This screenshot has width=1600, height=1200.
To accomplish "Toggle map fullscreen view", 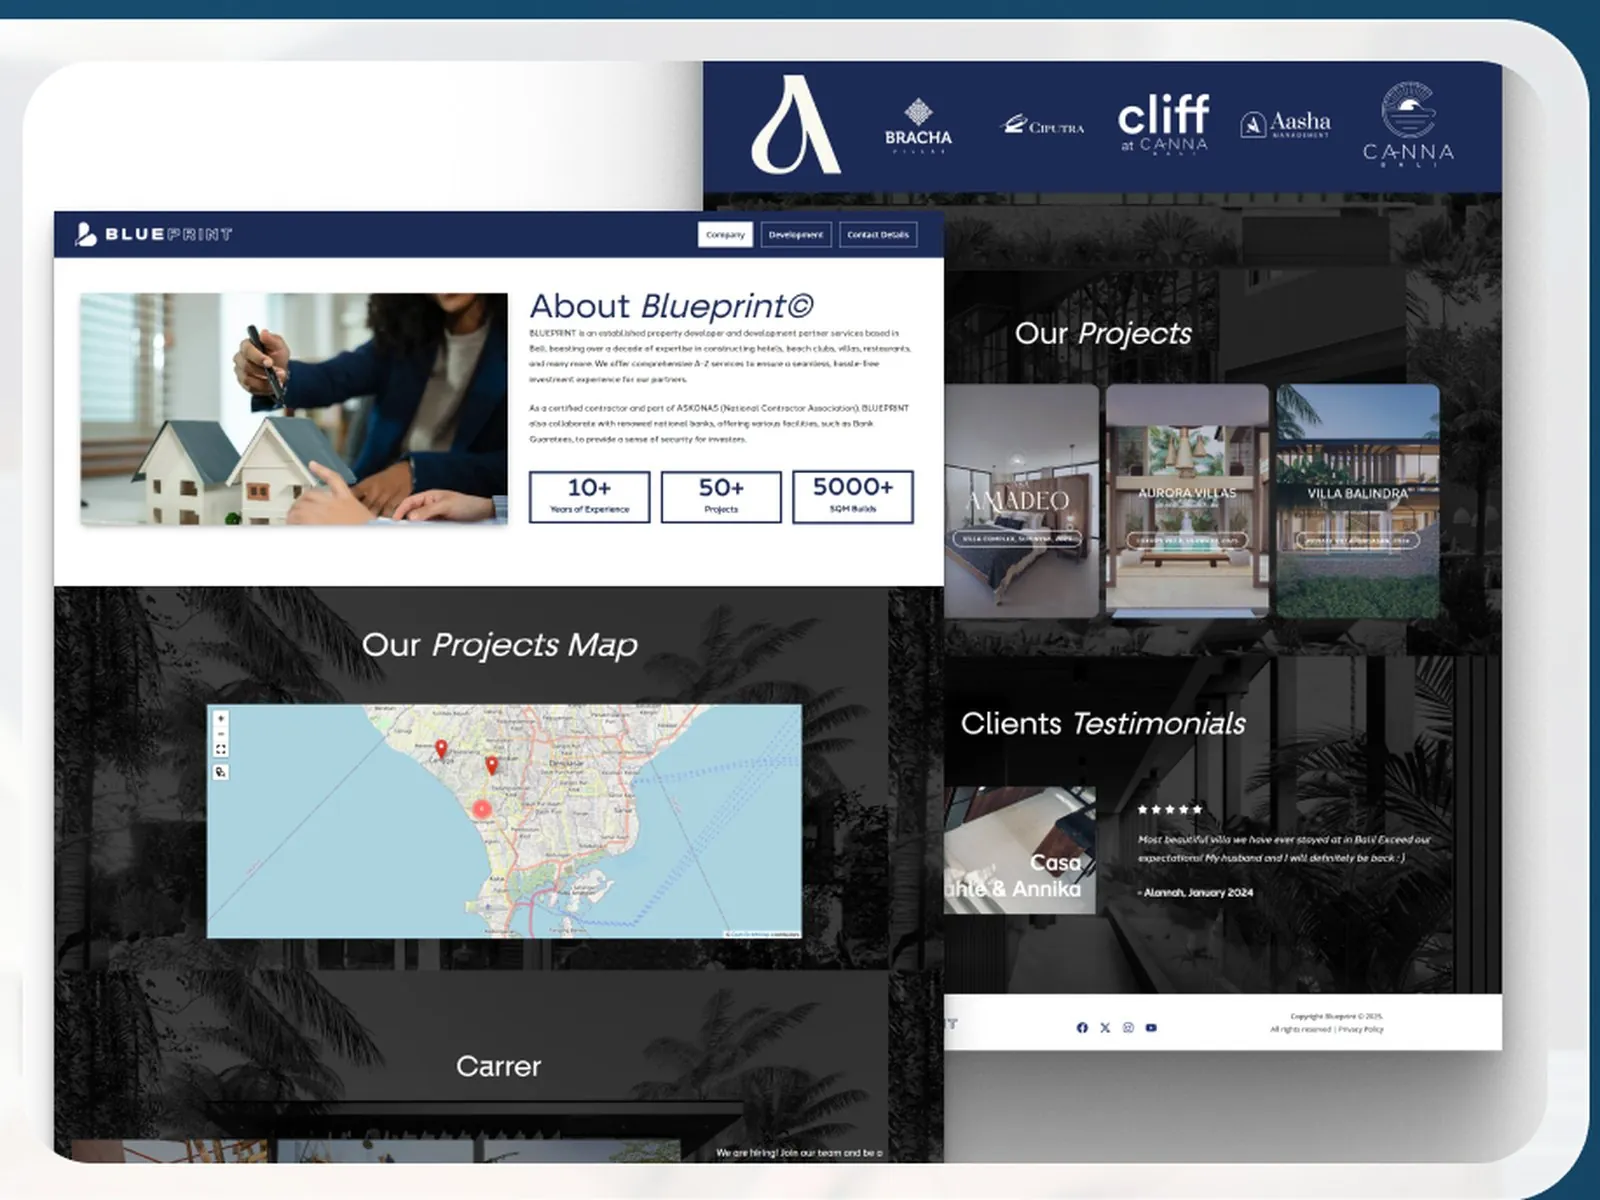I will click(x=221, y=749).
